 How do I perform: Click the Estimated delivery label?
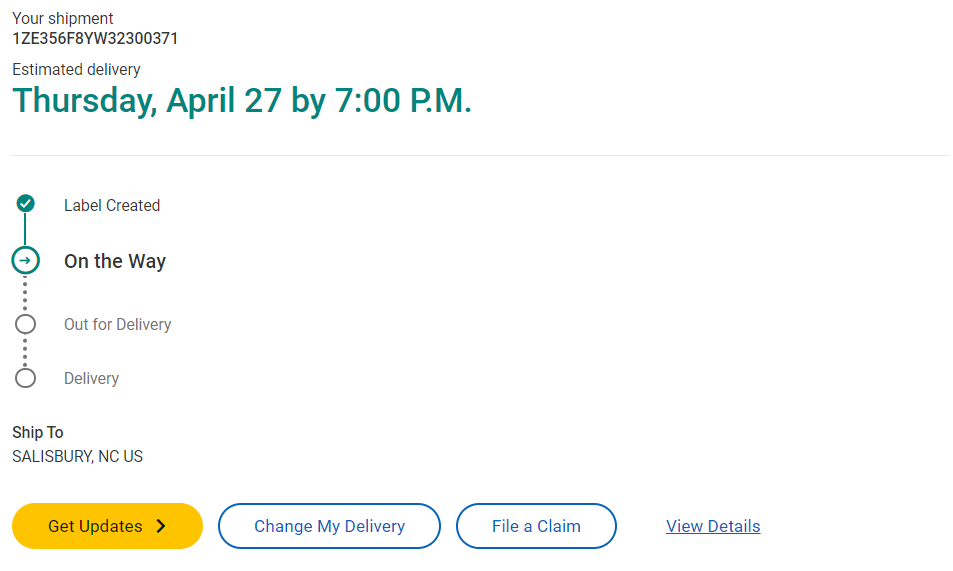tap(76, 69)
